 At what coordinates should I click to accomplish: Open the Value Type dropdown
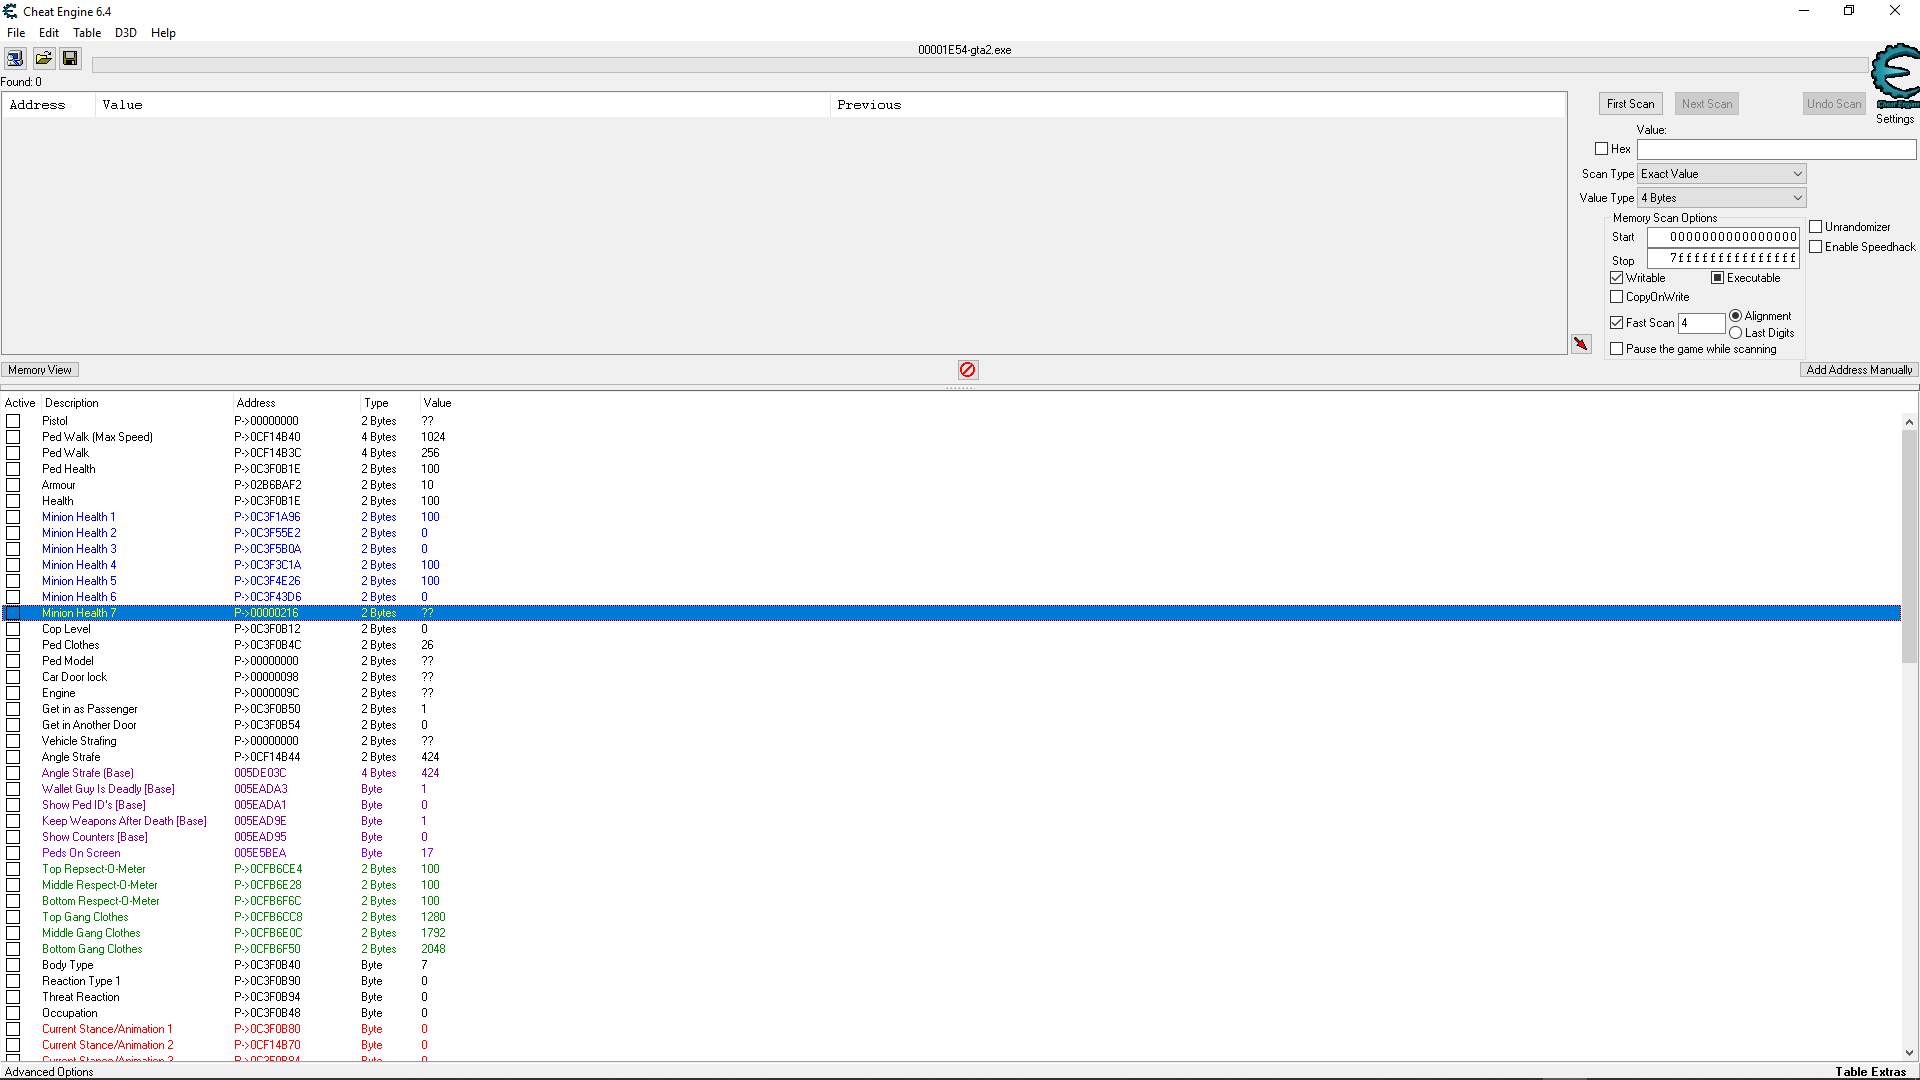[x=1721, y=198]
